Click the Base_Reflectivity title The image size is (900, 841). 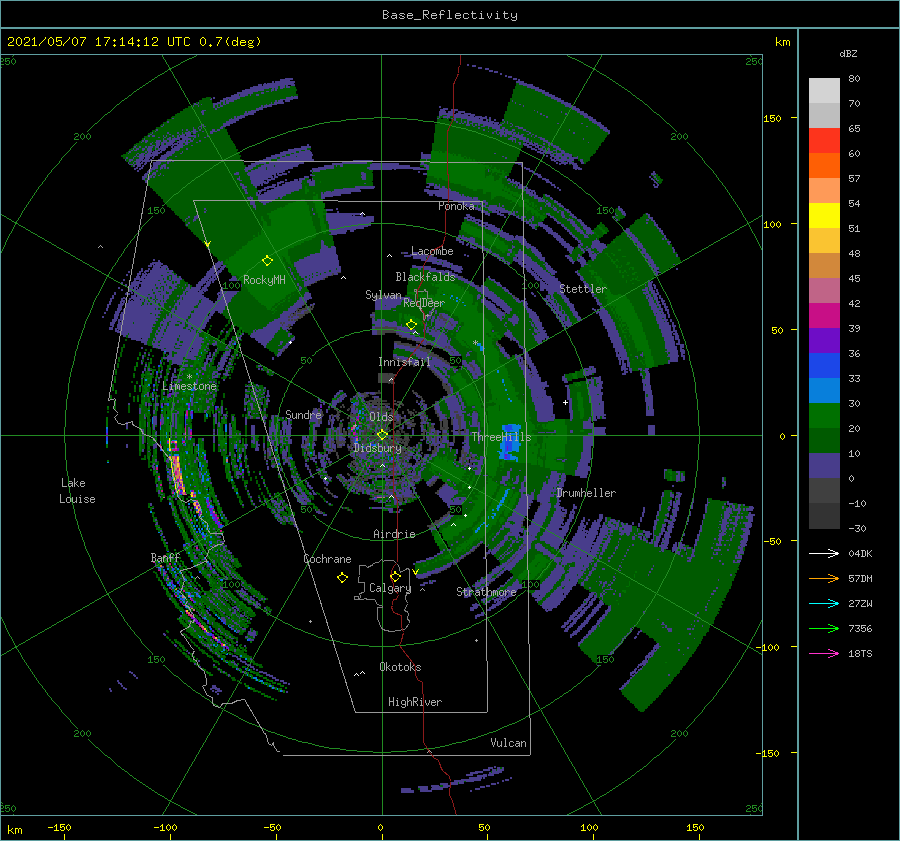click(x=450, y=15)
